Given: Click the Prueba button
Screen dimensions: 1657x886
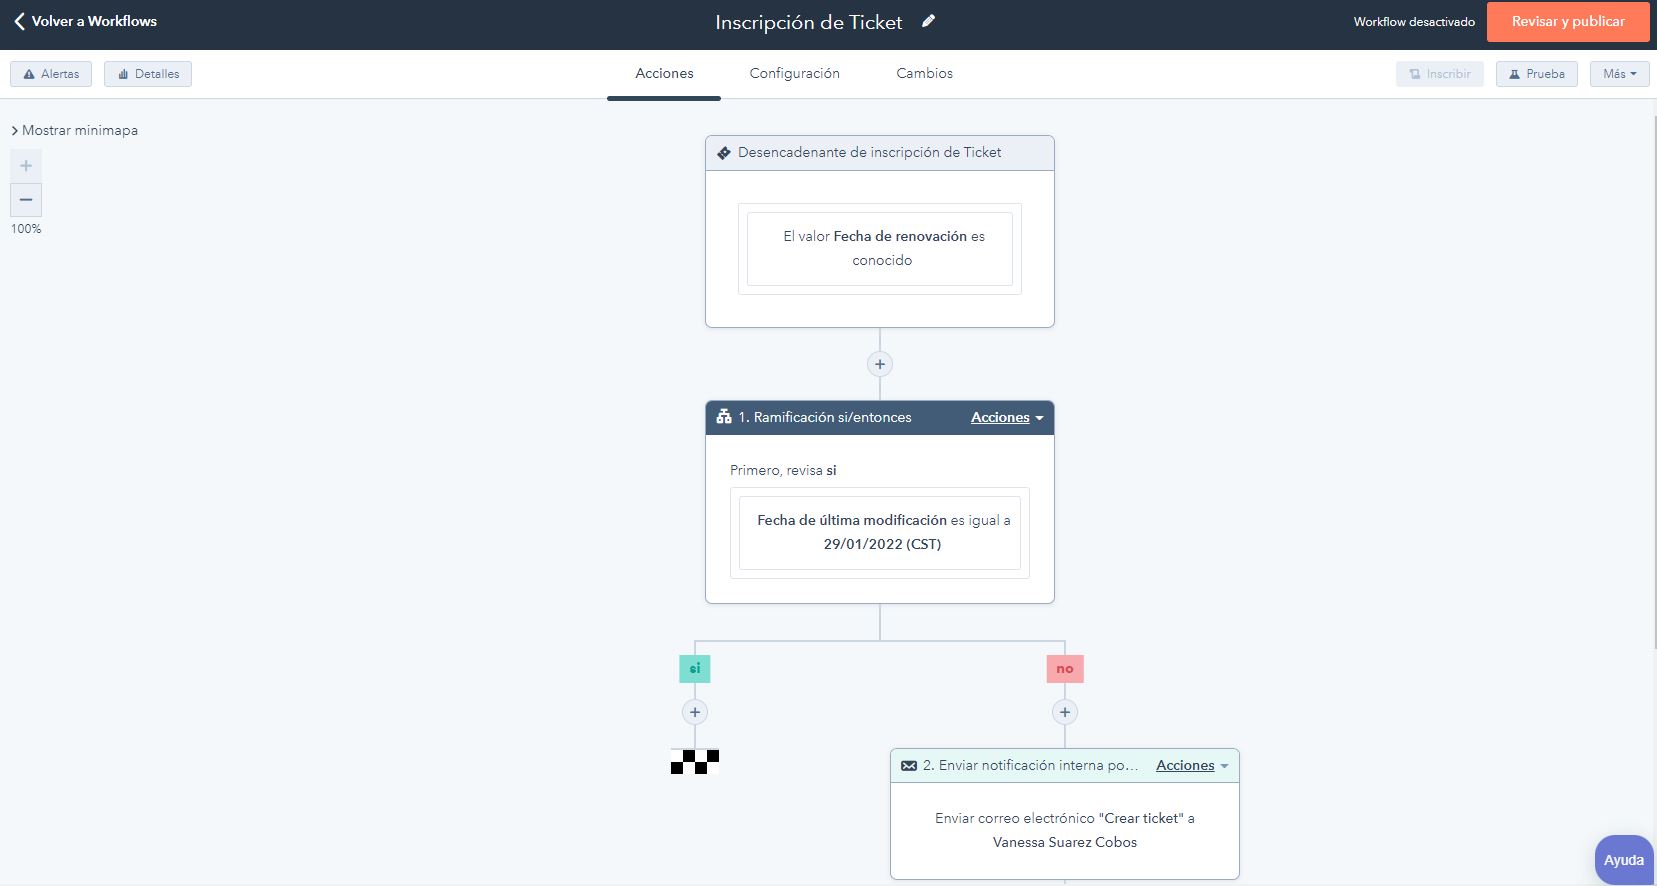Looking at the screenshot, I should (1537, 74).
